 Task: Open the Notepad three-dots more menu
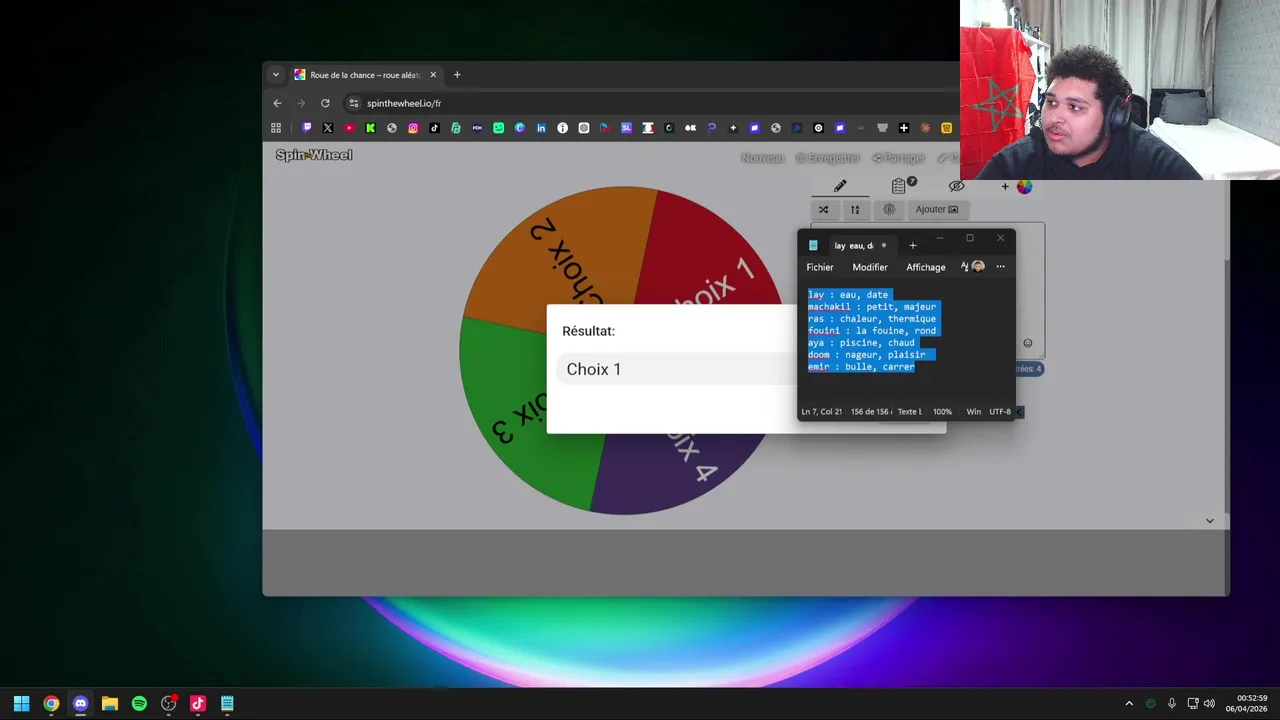pyautogui.click(x=1000, y=267)
